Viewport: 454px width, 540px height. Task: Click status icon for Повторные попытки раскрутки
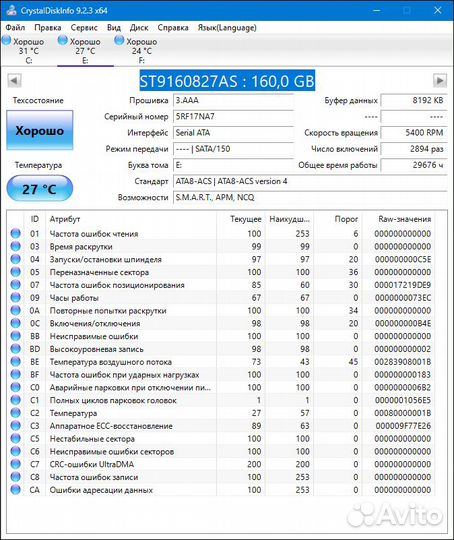tap(16, 310)
